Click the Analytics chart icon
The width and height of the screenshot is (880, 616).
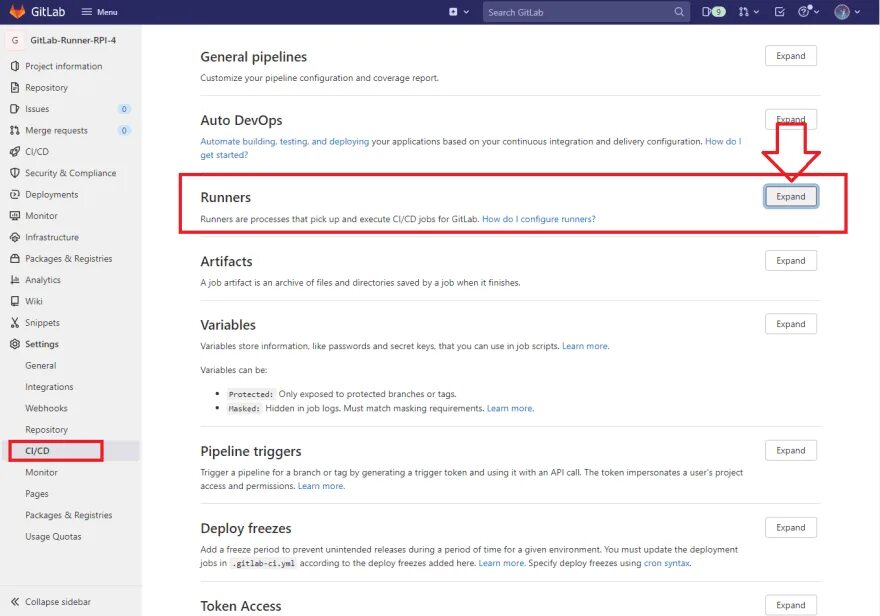[x=15, y=280]
